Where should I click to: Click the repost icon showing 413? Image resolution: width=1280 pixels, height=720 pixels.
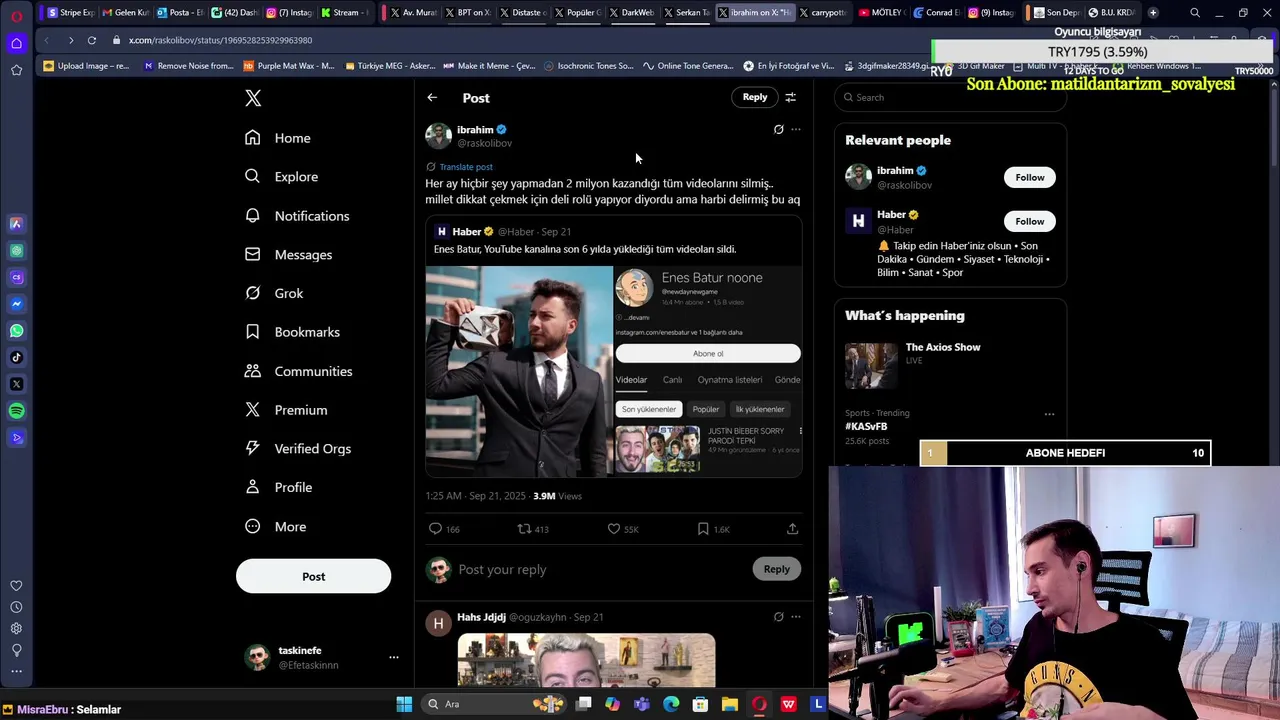(x=524, y=529)
